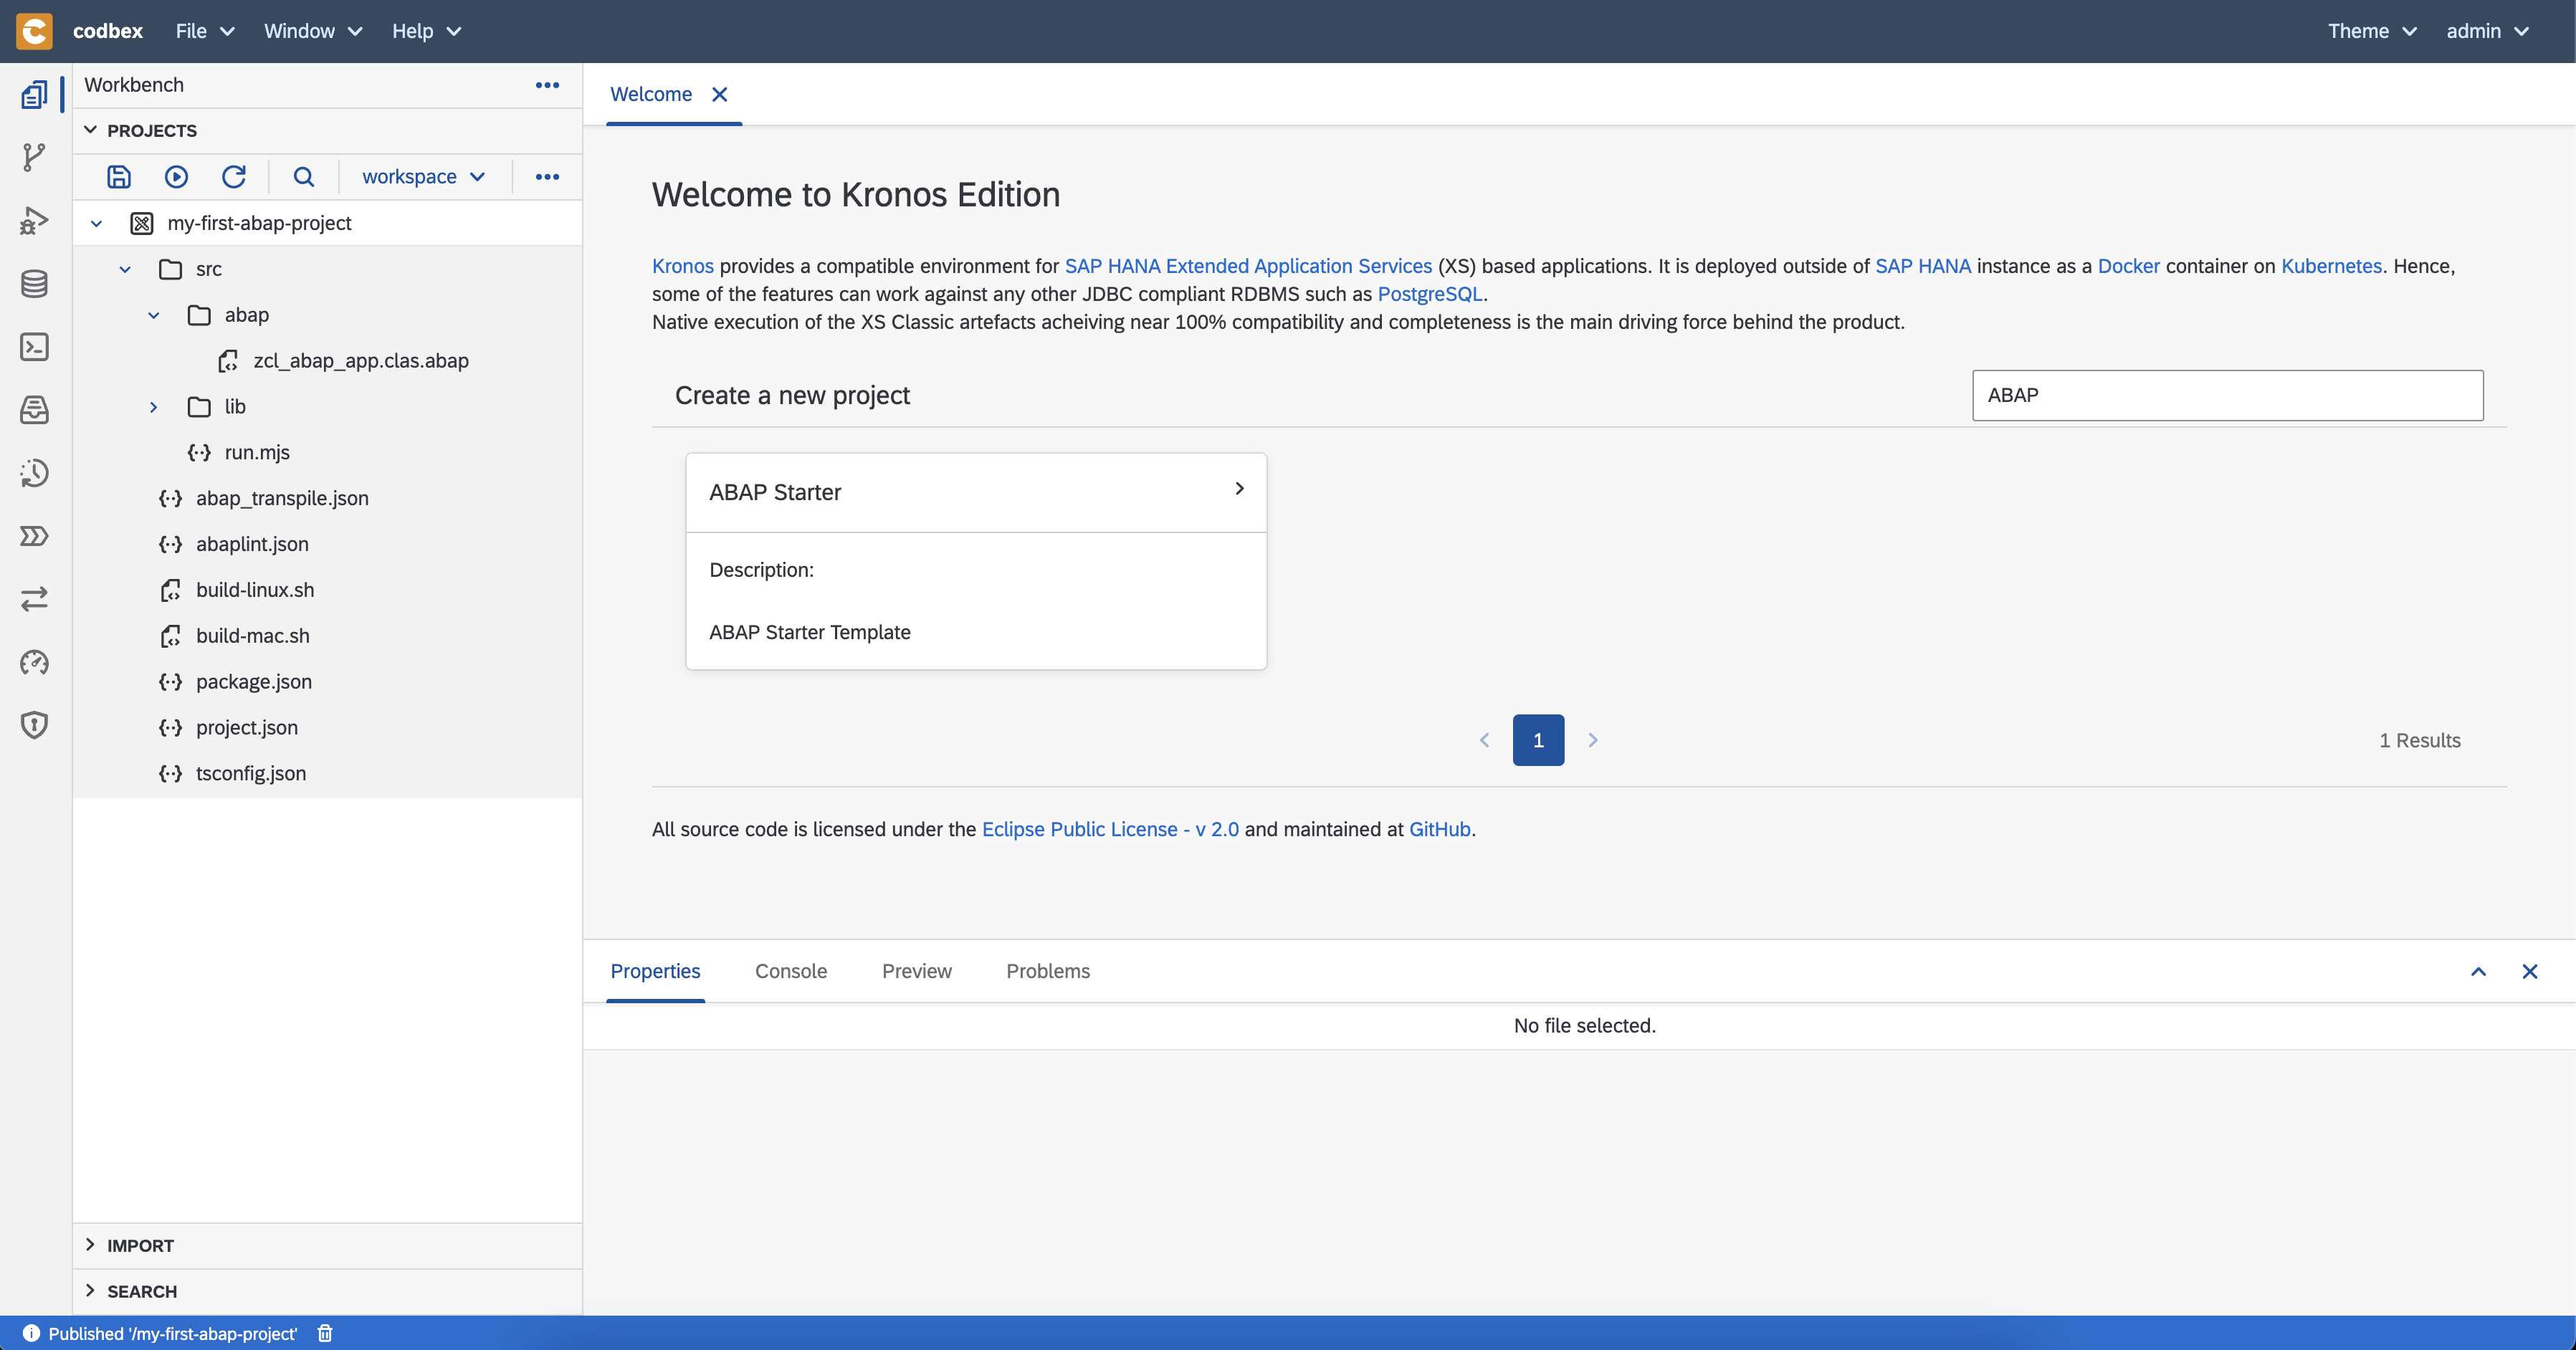Viewport: 2576px width, 1350px height.
Task: Open the Debugger perspective bug icon
Action: click(x=34, y=220)
